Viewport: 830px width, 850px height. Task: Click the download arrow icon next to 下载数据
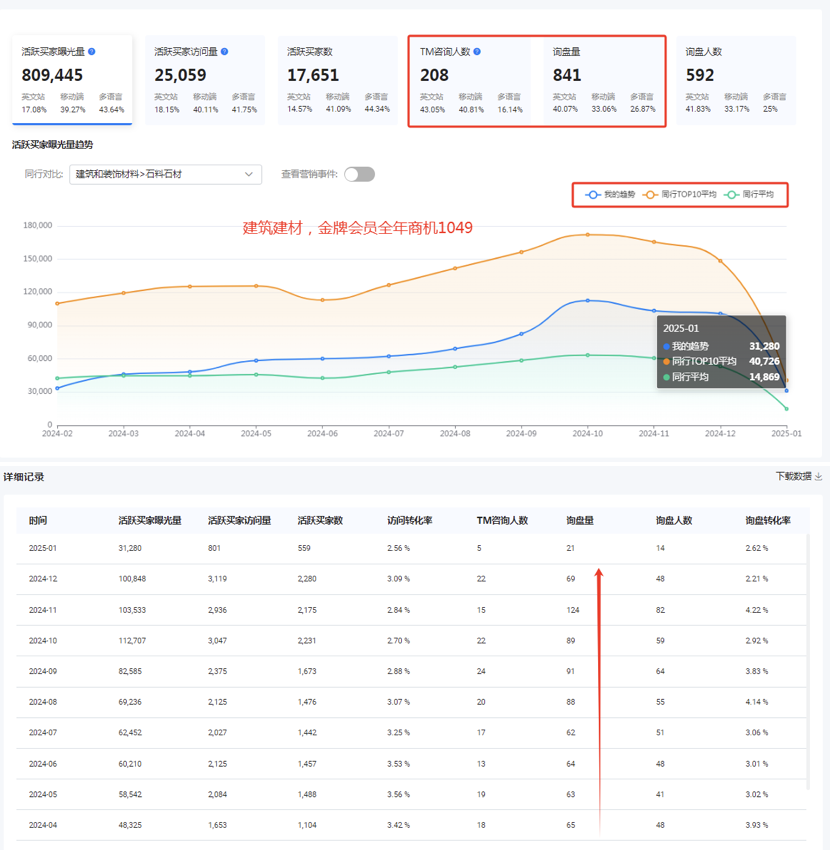tap(819, 476)
